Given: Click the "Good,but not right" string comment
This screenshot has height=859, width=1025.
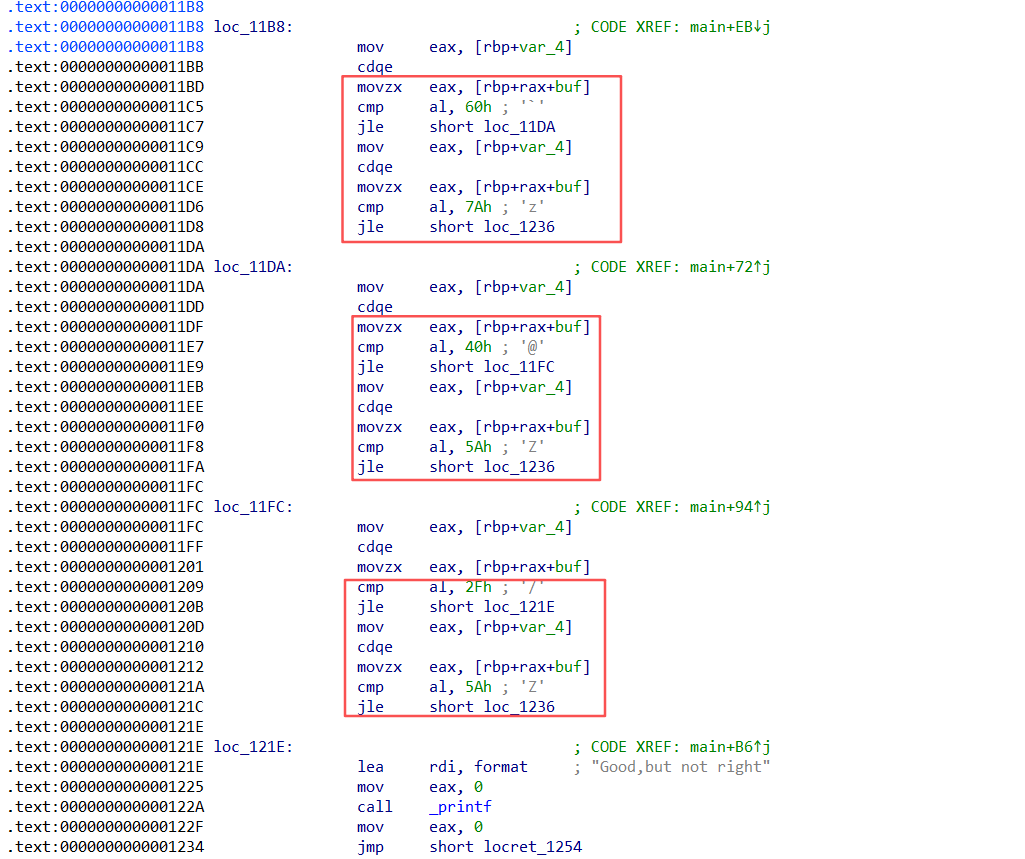Looking at the screenshot, I should tap(680, 767).
